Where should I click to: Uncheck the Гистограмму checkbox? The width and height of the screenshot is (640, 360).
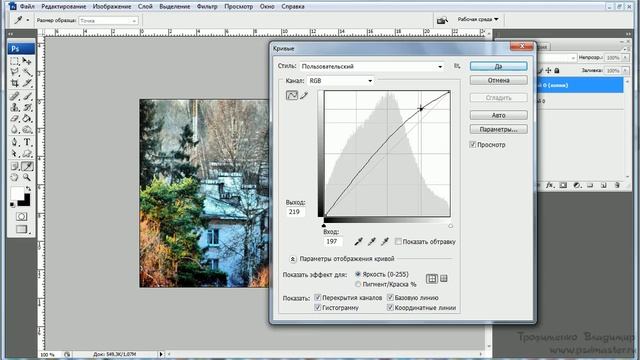click(318, 308)
